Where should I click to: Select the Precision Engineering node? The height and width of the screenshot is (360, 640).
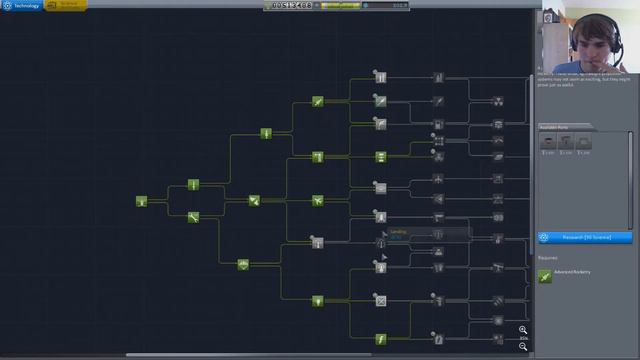[x=439, y=301]
